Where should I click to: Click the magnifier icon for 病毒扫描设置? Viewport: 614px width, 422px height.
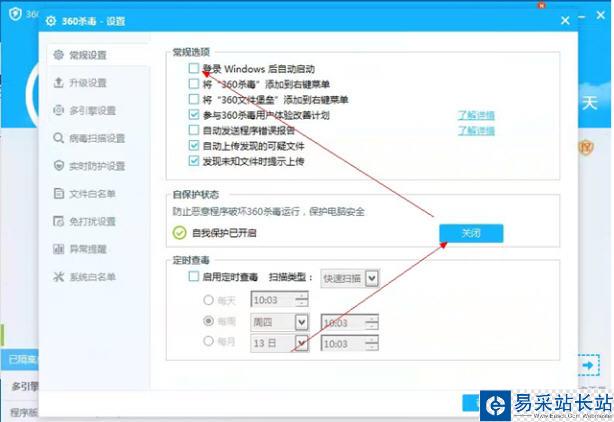click(x=58, y=138)
